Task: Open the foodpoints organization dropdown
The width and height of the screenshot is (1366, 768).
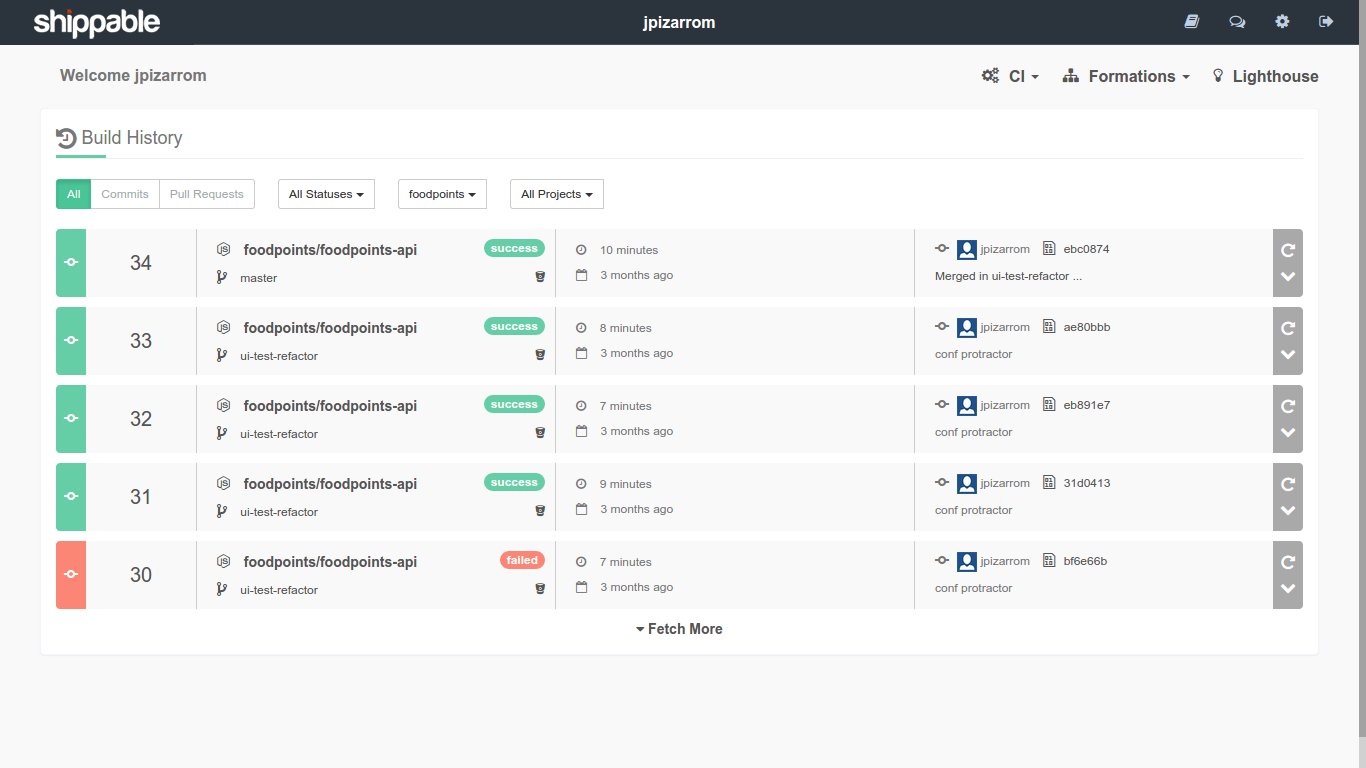Action: point(442,194)
